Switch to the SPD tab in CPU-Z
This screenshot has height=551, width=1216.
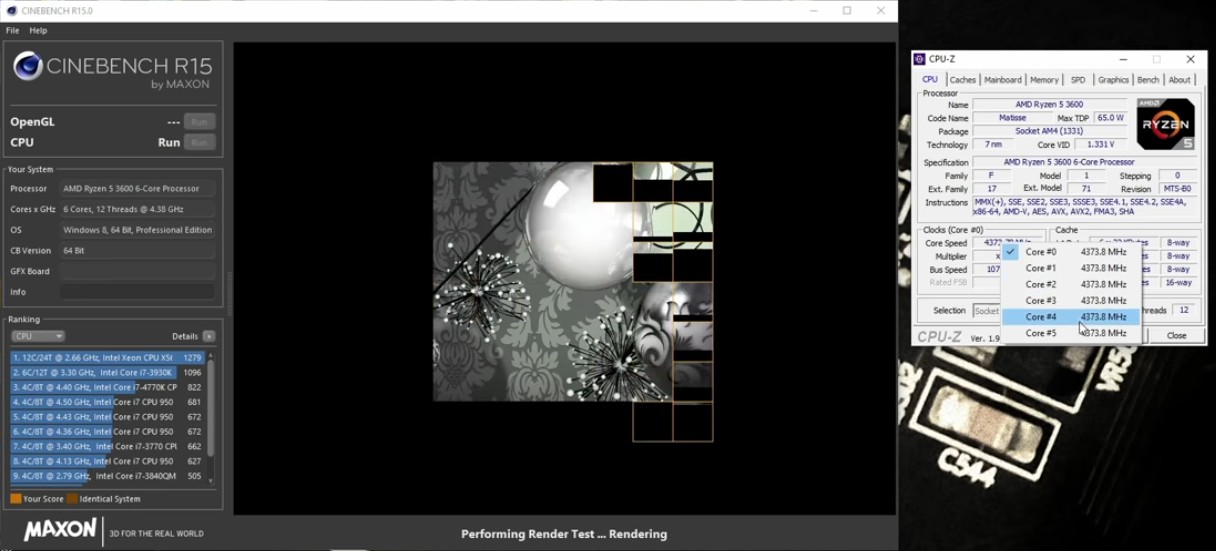(1077, 80)
